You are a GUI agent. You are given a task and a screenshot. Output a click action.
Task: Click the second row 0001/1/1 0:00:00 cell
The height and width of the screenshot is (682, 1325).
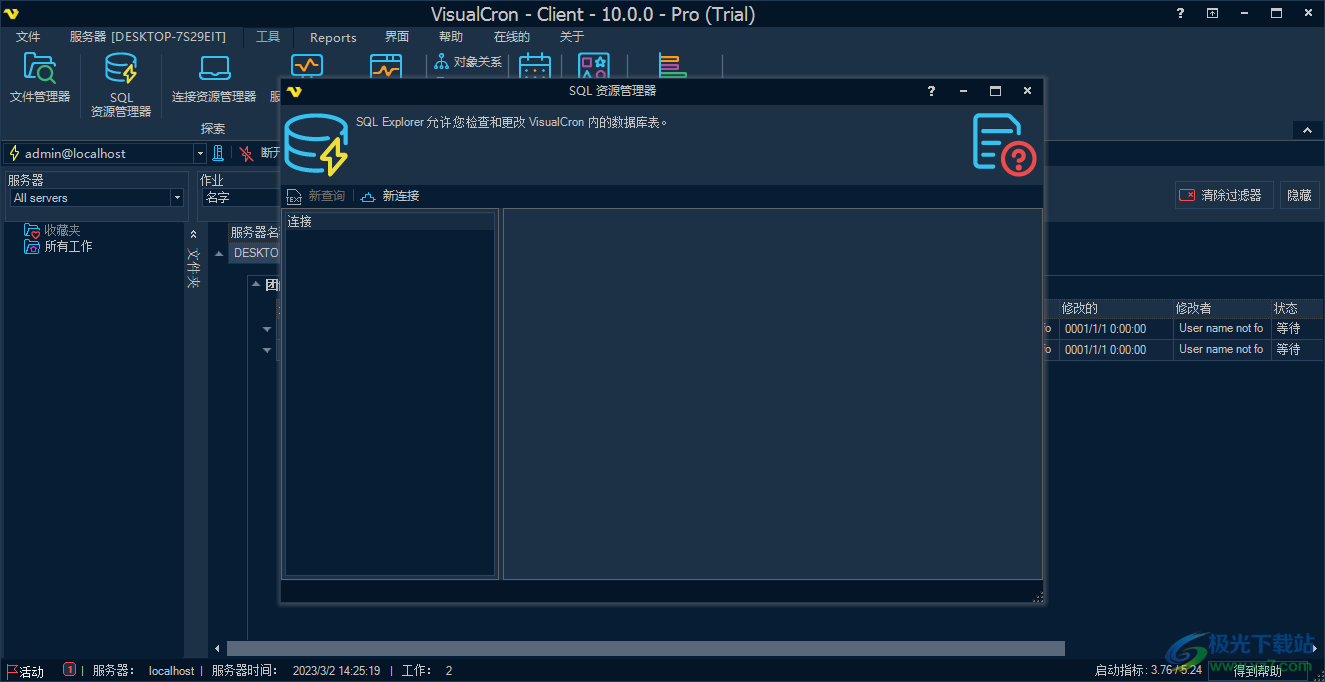pyautogui.click(x=1115, y=350)
